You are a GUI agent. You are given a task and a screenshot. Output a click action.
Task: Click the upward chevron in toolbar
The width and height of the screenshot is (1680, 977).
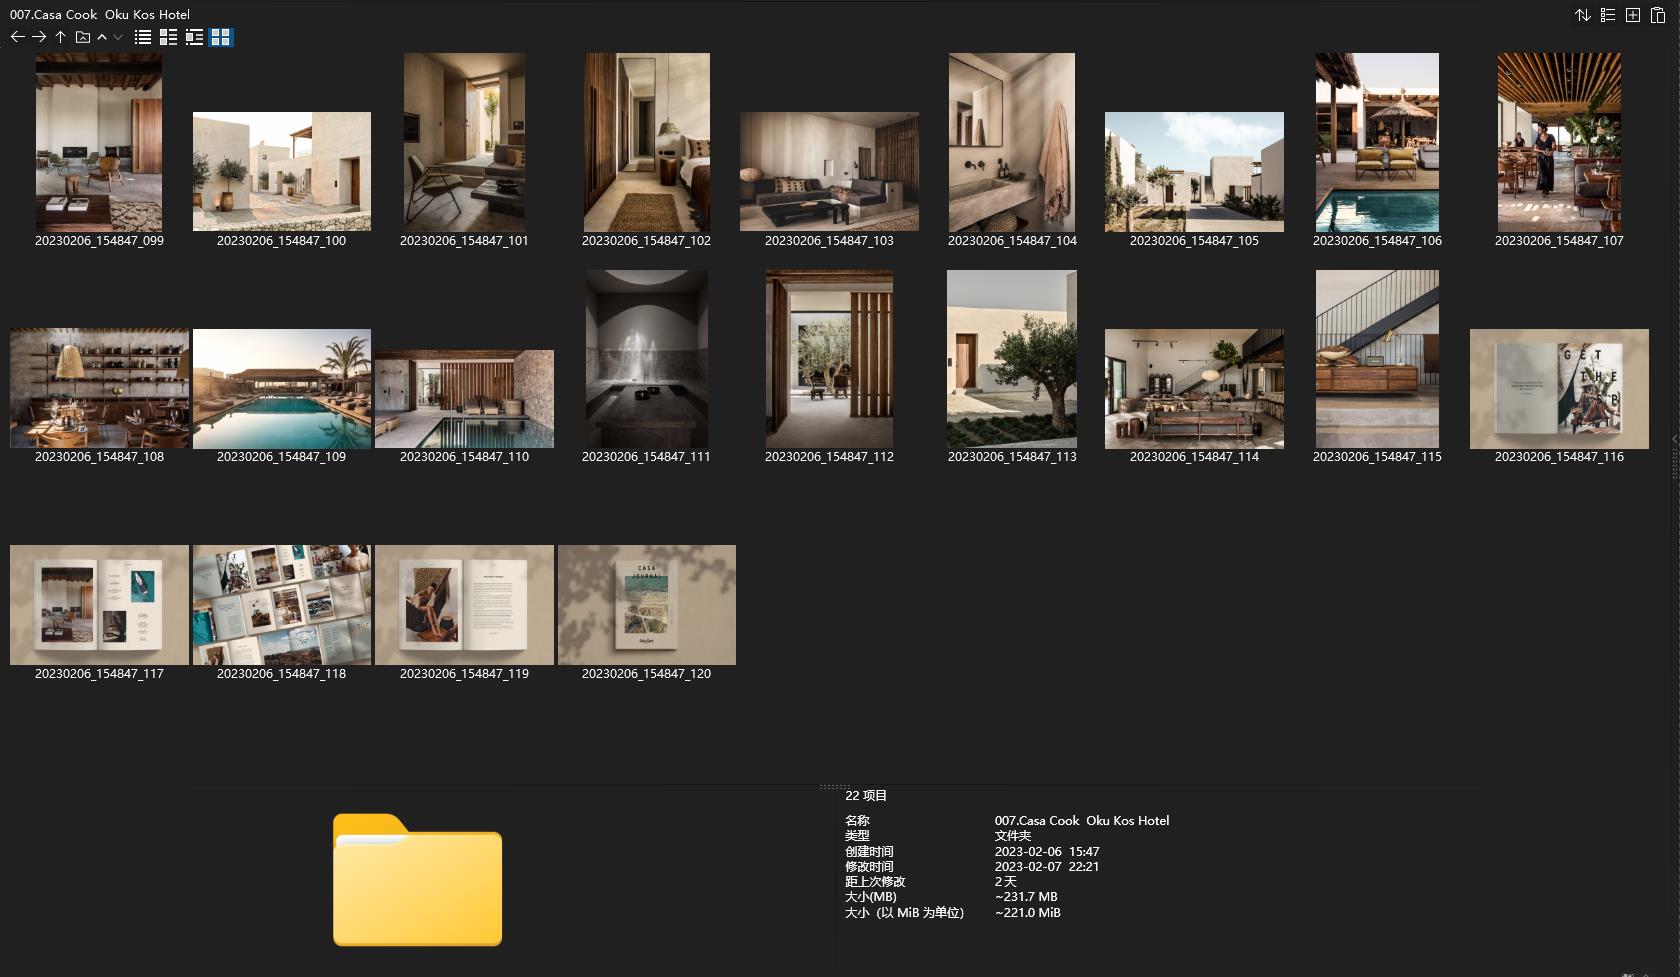[102, 37]
